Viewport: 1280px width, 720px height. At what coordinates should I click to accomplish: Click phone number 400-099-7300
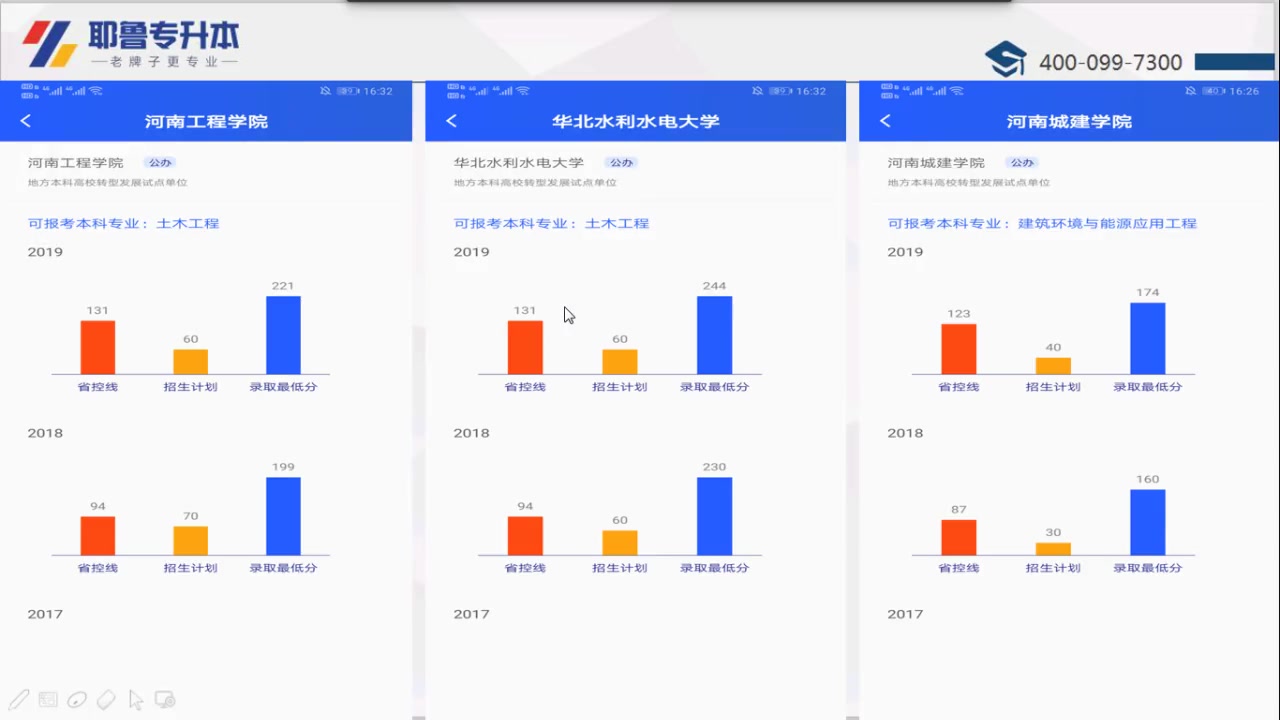(1110, 62)
